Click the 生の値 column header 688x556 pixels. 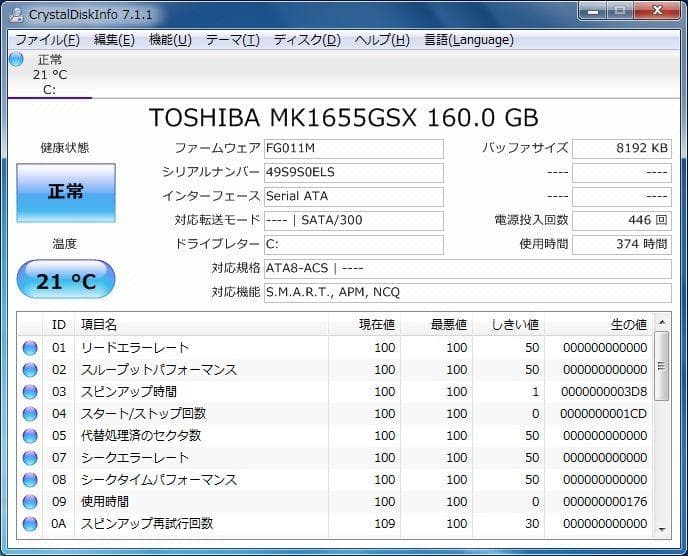(x=598, y=325)
